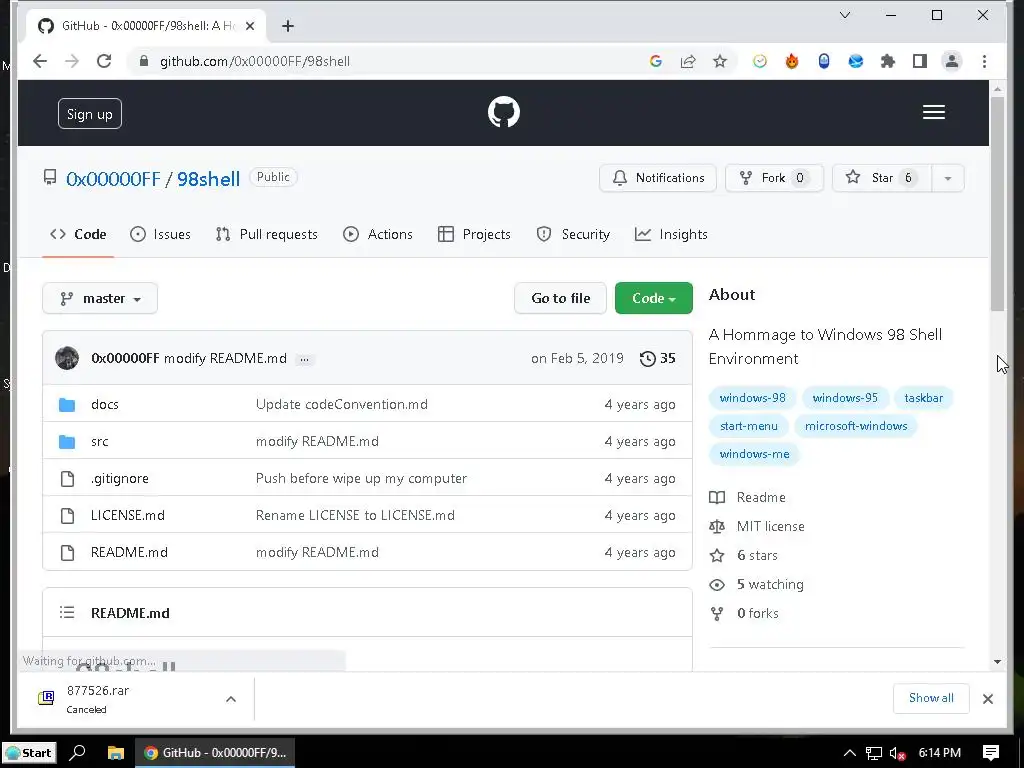Viewport: 1024px width, 768px height.
Task: Click the yellow clock extension icon
Action: pyautogui.click(x=760, y=61)
